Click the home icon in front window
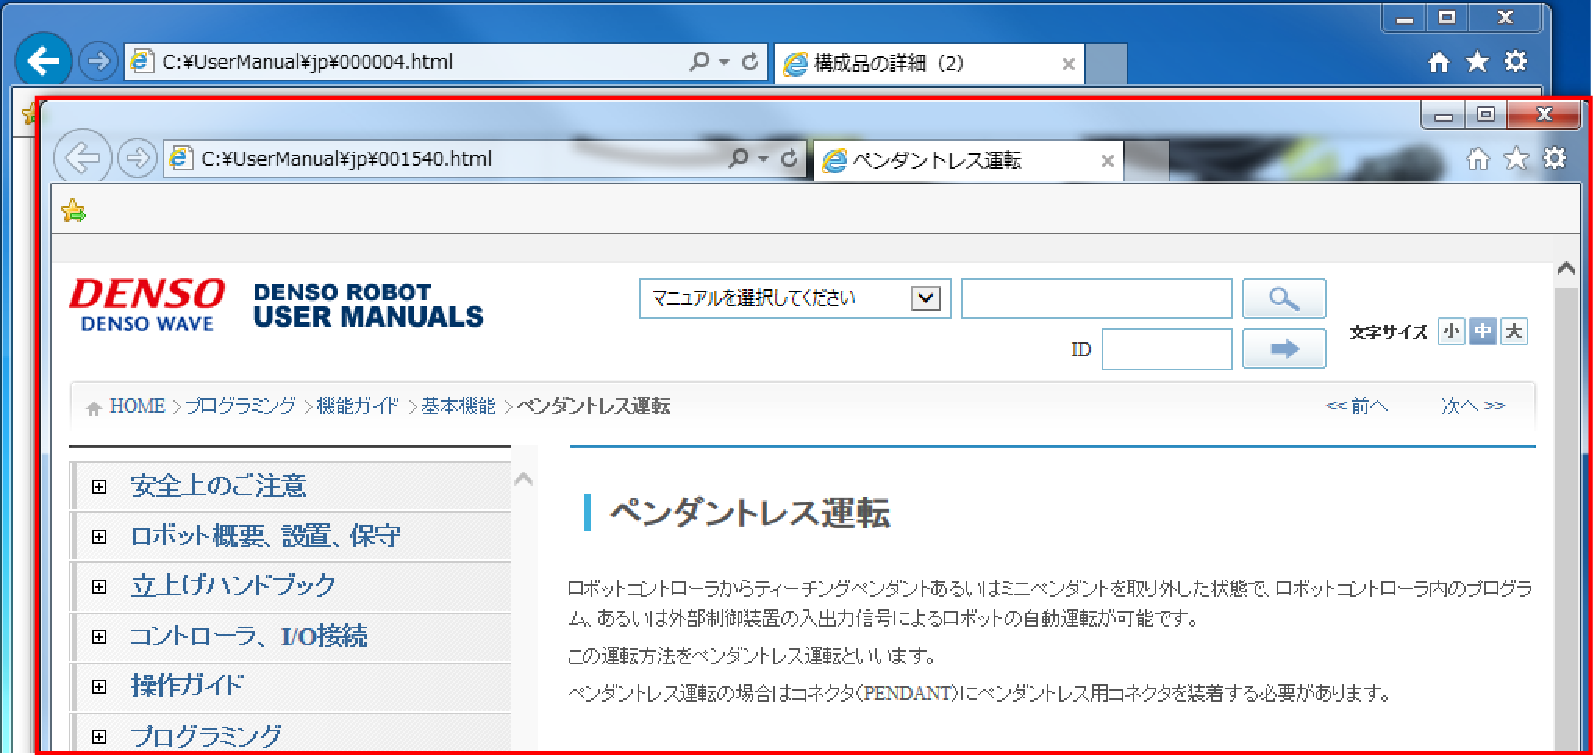The image size is (1593, 755). point(1478,159)
